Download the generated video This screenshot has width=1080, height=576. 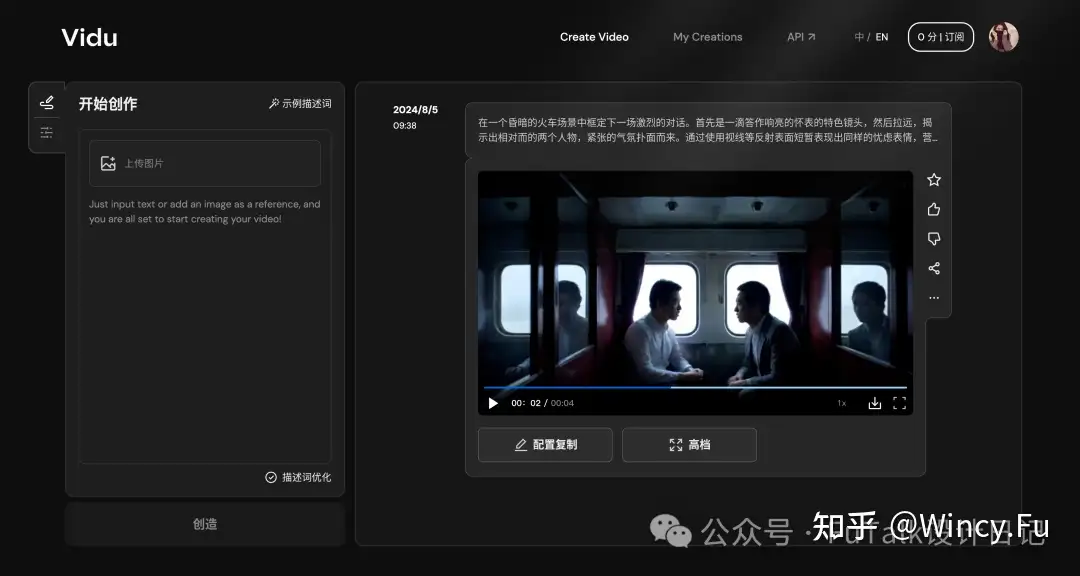tap(874, 402)
